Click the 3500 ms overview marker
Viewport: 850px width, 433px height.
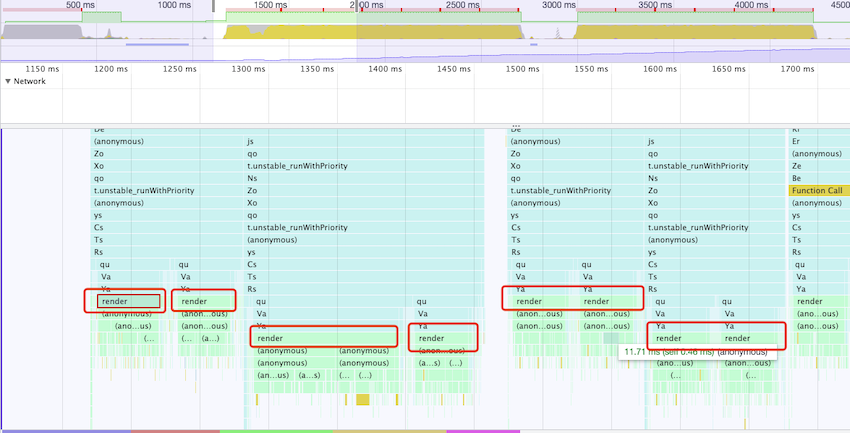(x=654, y=5)
